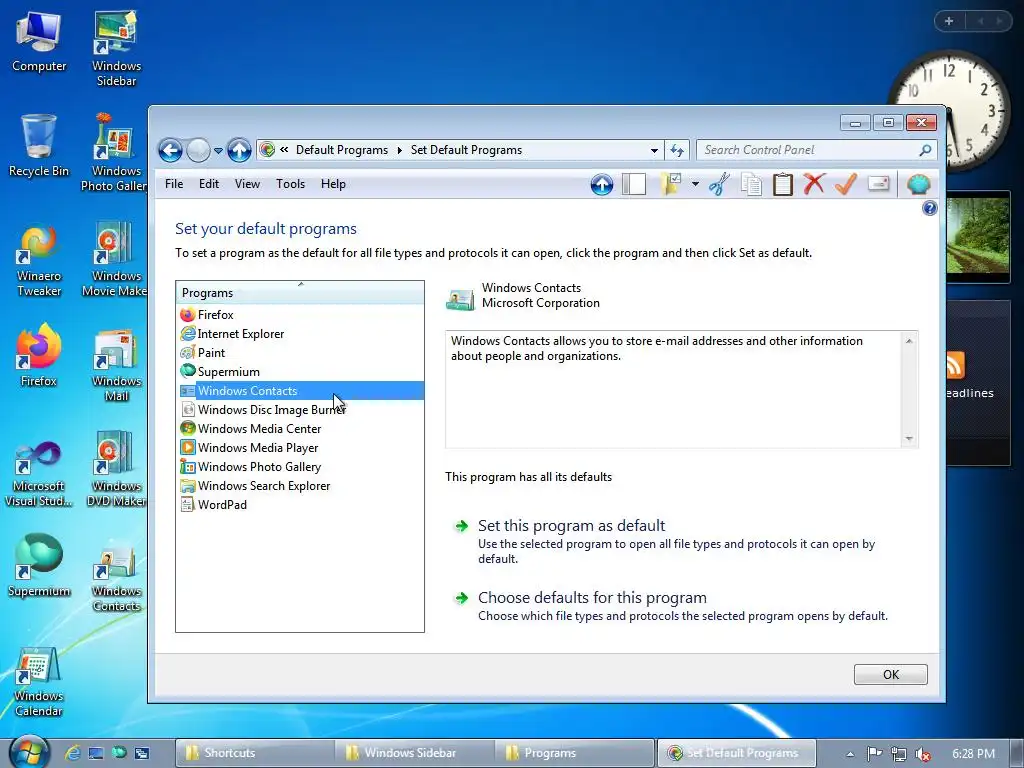The image size is (1024, 768).
Task: Select Windows Contacts in the programs list
Action: coord(301,391)
